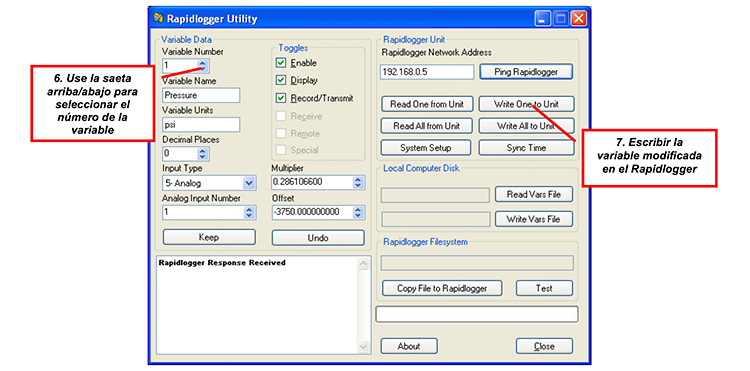Click the disabled Remote checkbox
The width and height of the screenshot is (750, 371).
point(281,133)
